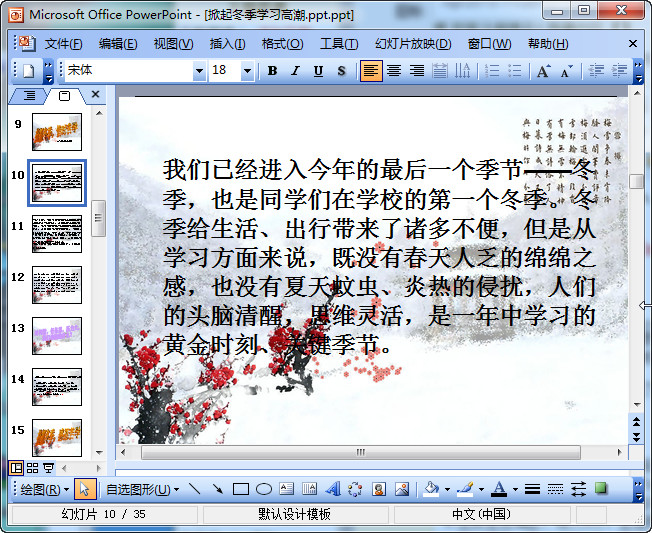Select the Line drawing tool
652x533 pixels.
coord(193,489)
